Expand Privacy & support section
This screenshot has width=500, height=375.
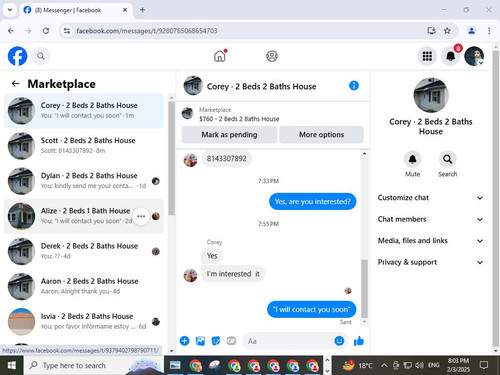tap(431, 262)
